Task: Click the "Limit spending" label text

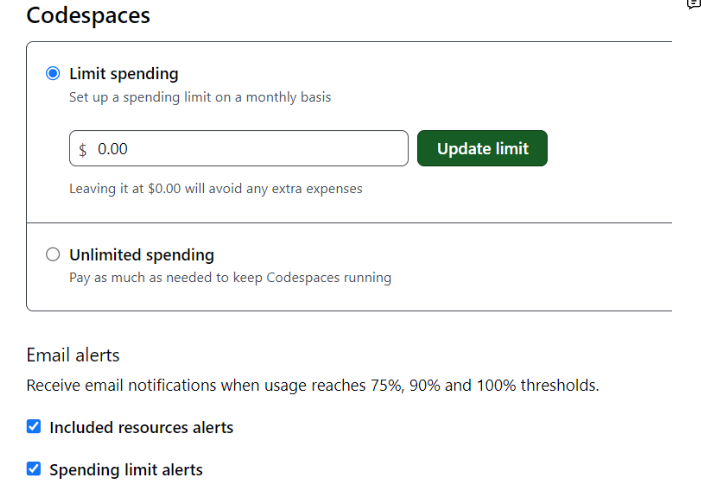Action: (x=123, y=74)
